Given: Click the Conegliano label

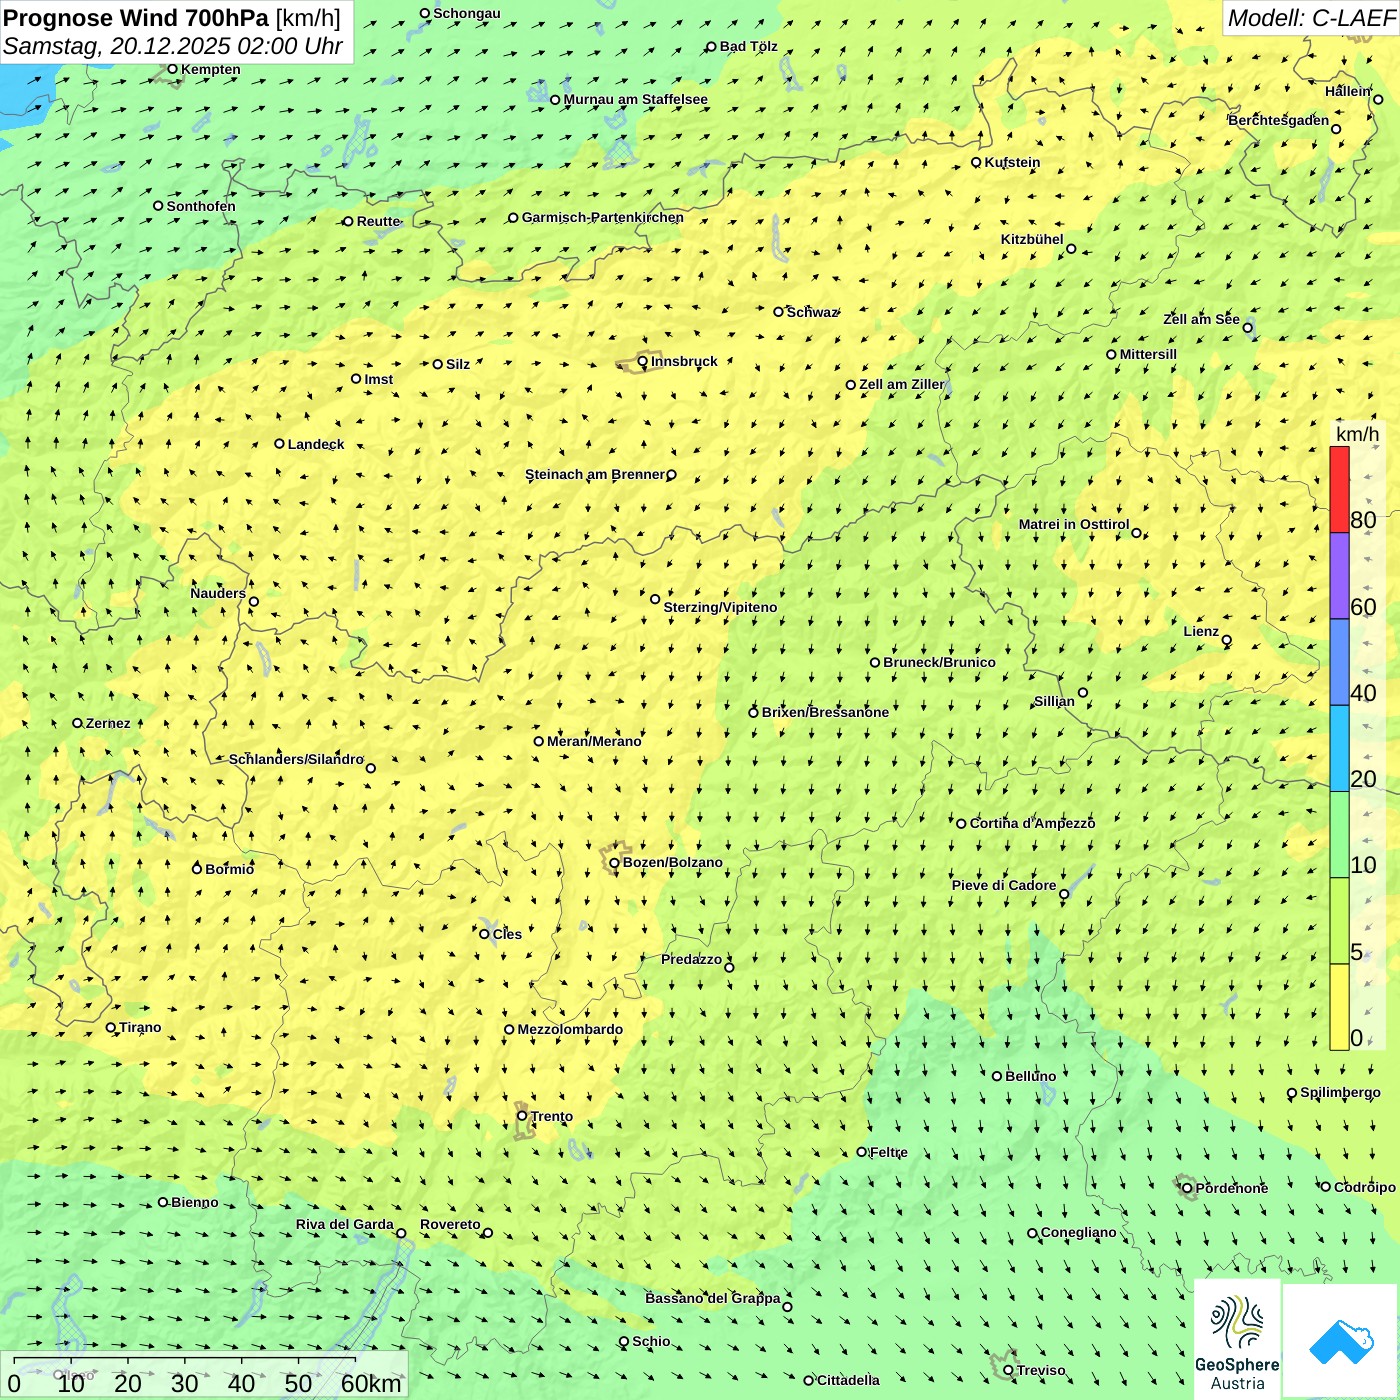Looking at the screenshot, I should pos(1078,1232).
